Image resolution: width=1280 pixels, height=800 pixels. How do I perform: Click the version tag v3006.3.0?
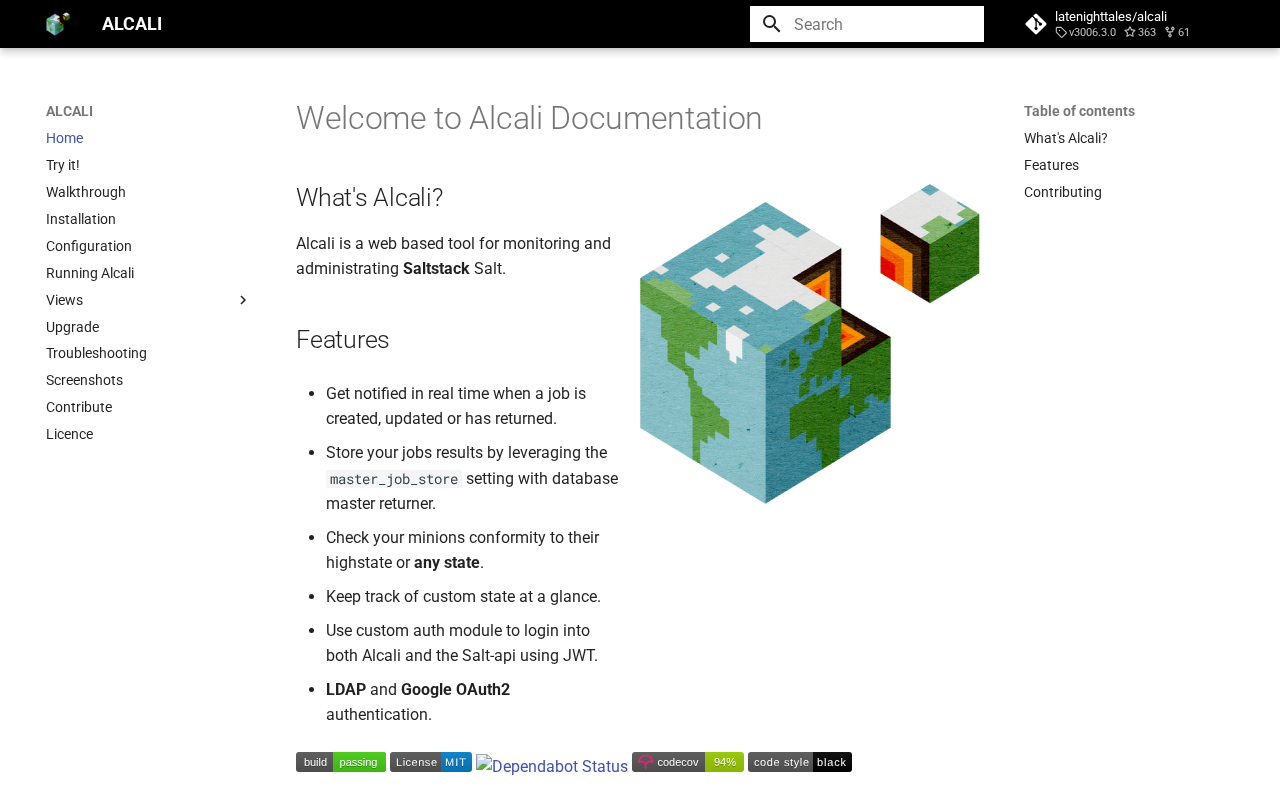[1086, 32]
